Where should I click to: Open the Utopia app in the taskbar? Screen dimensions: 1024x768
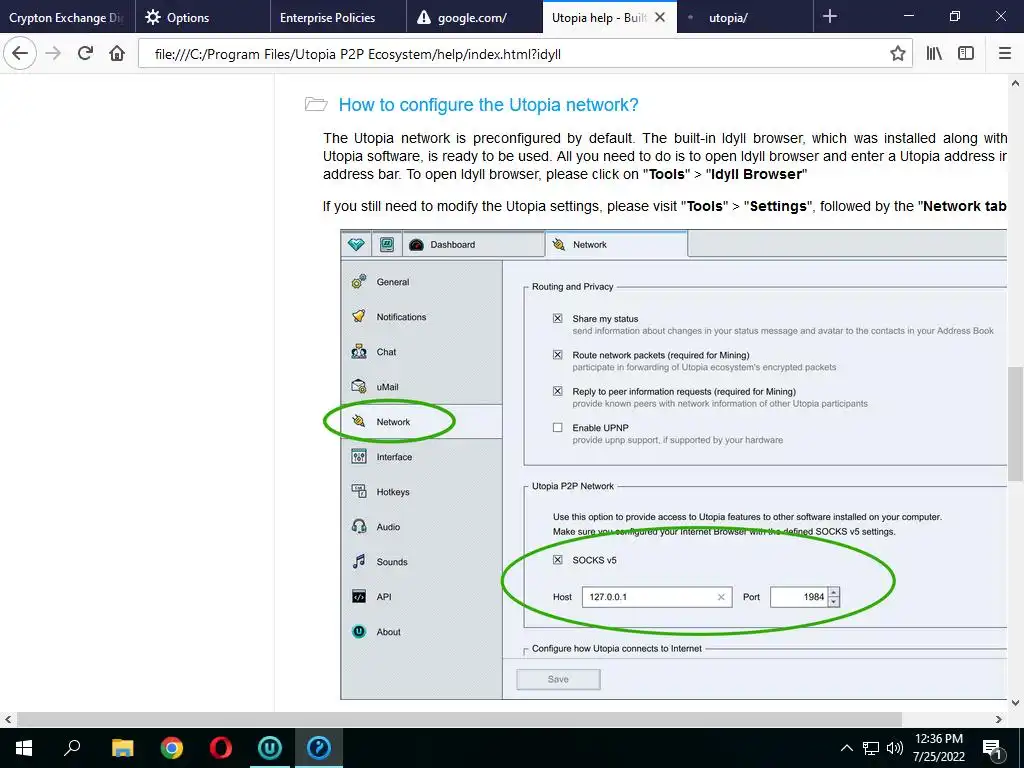pyautogui.click(x=270, y=748)
